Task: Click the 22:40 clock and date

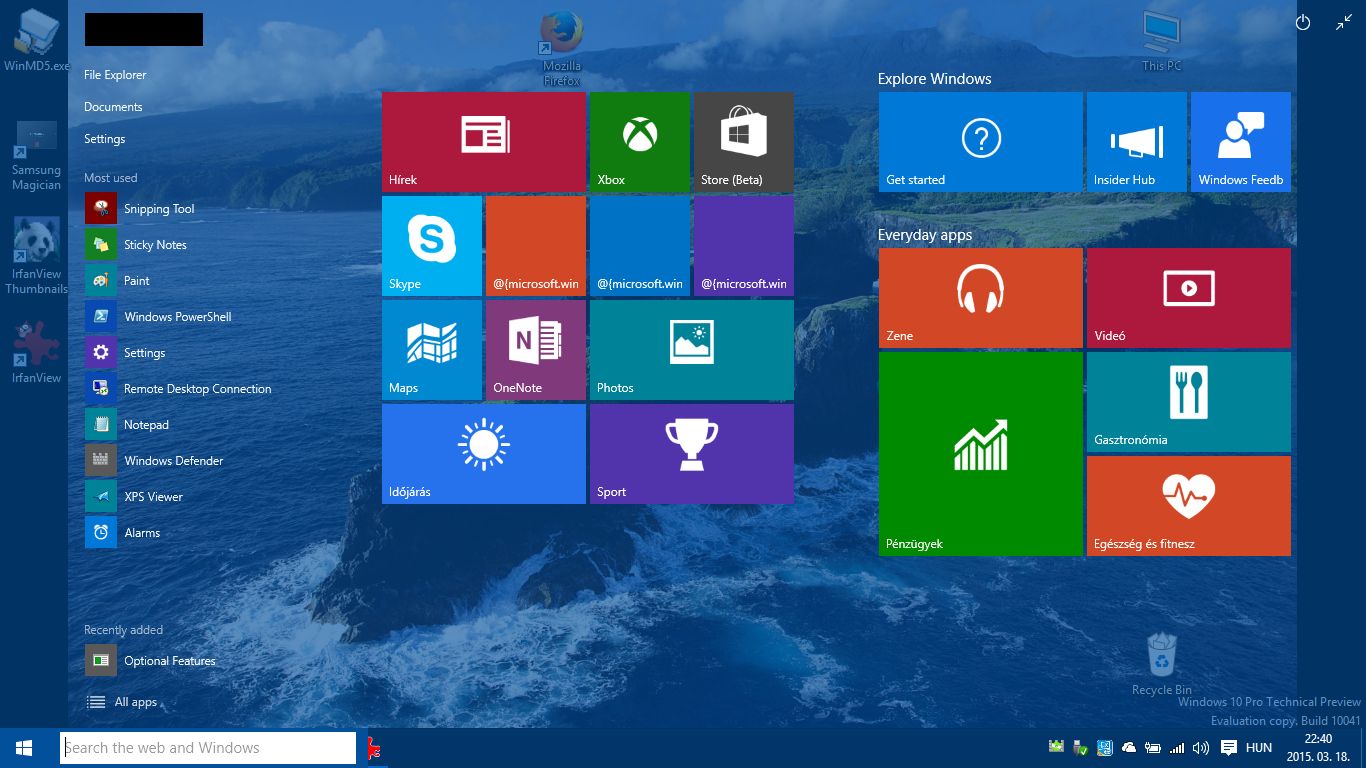Action: point(1319,748)
